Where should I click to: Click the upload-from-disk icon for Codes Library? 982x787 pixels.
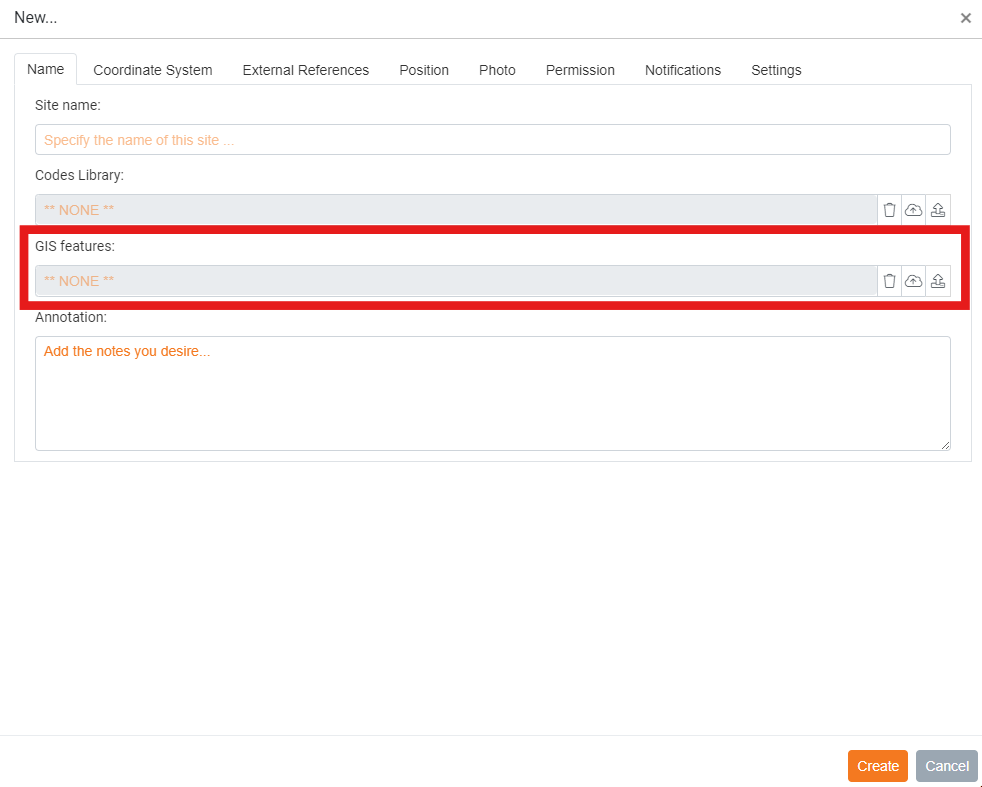[x=938, y=210]
